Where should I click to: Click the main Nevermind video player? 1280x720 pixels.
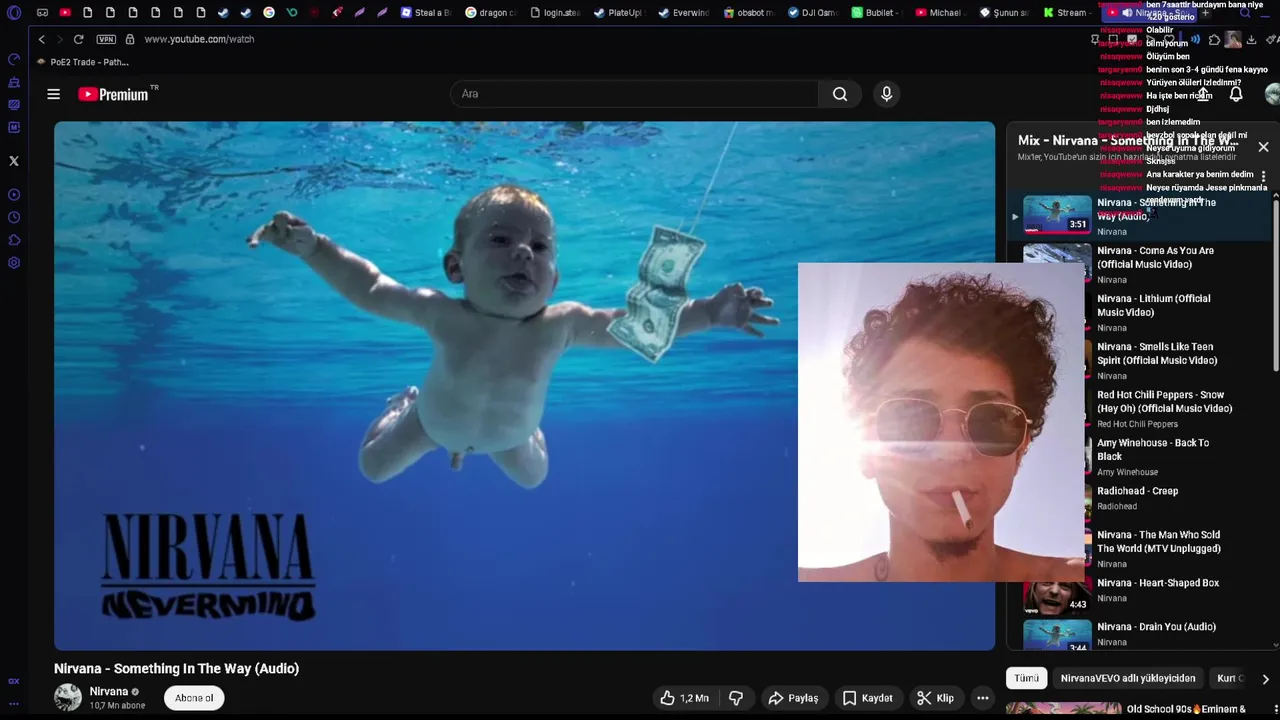pos(524,386)
